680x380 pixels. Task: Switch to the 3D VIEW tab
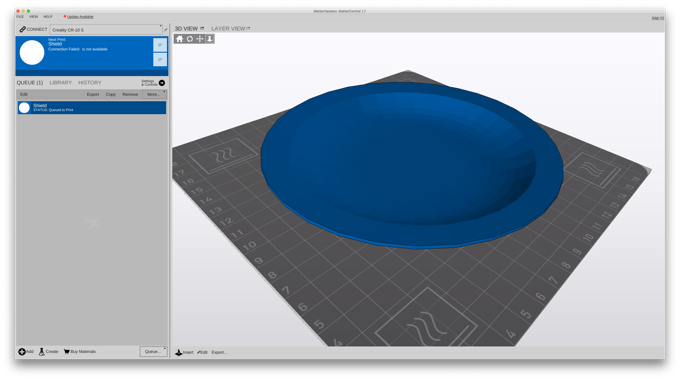click(186, 28)
